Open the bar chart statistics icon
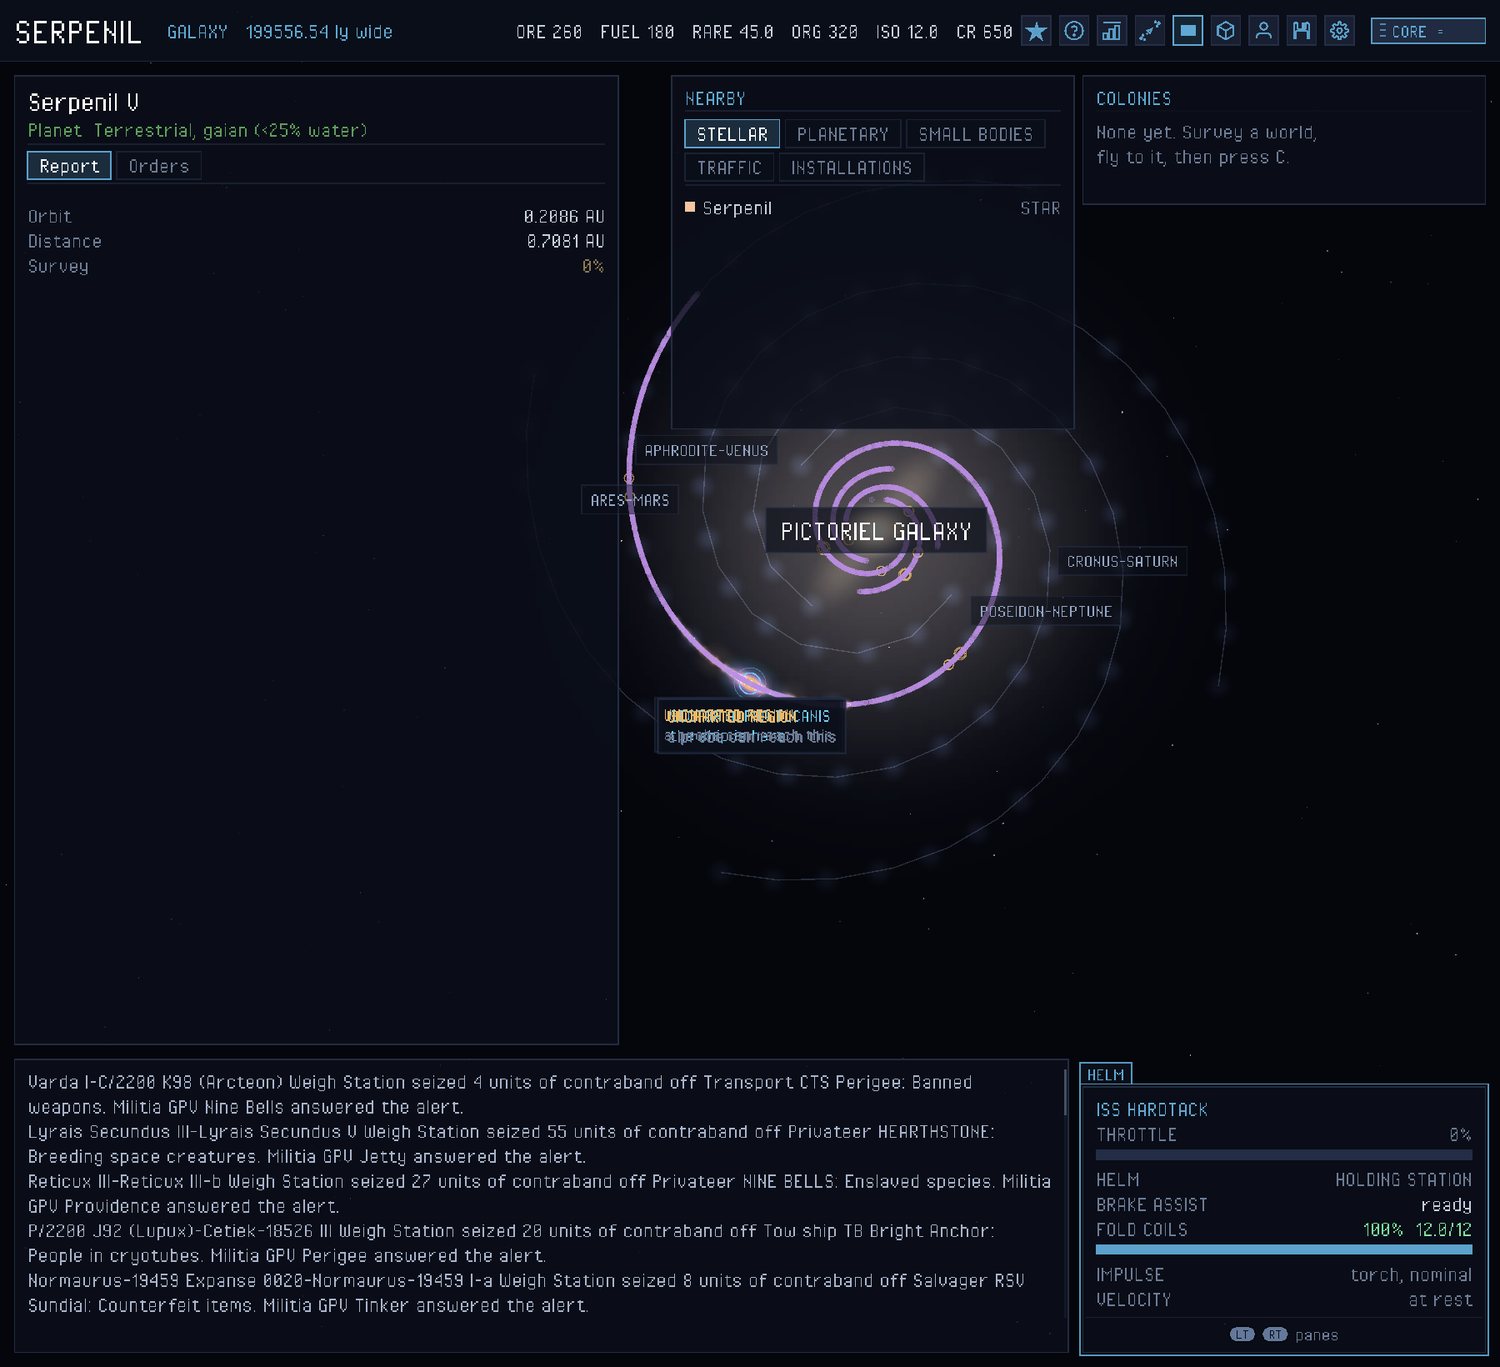The width and height of the screenshot is (1500, 1367). click(x=1111, y=31)
